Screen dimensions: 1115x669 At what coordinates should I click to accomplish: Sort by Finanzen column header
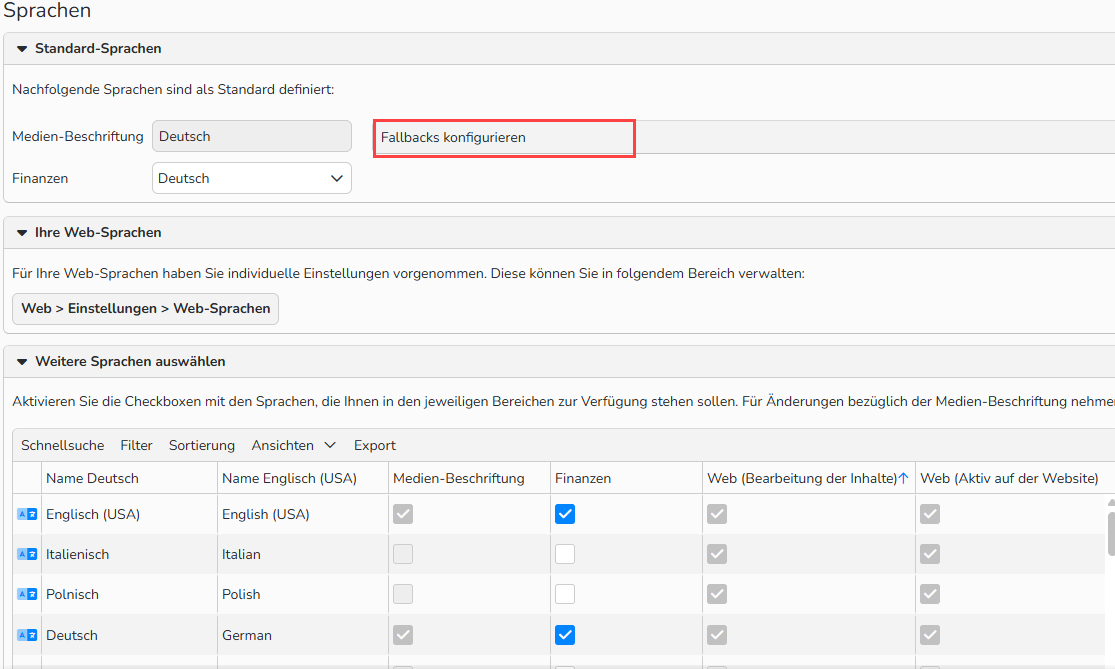click(x=626, y=478)
